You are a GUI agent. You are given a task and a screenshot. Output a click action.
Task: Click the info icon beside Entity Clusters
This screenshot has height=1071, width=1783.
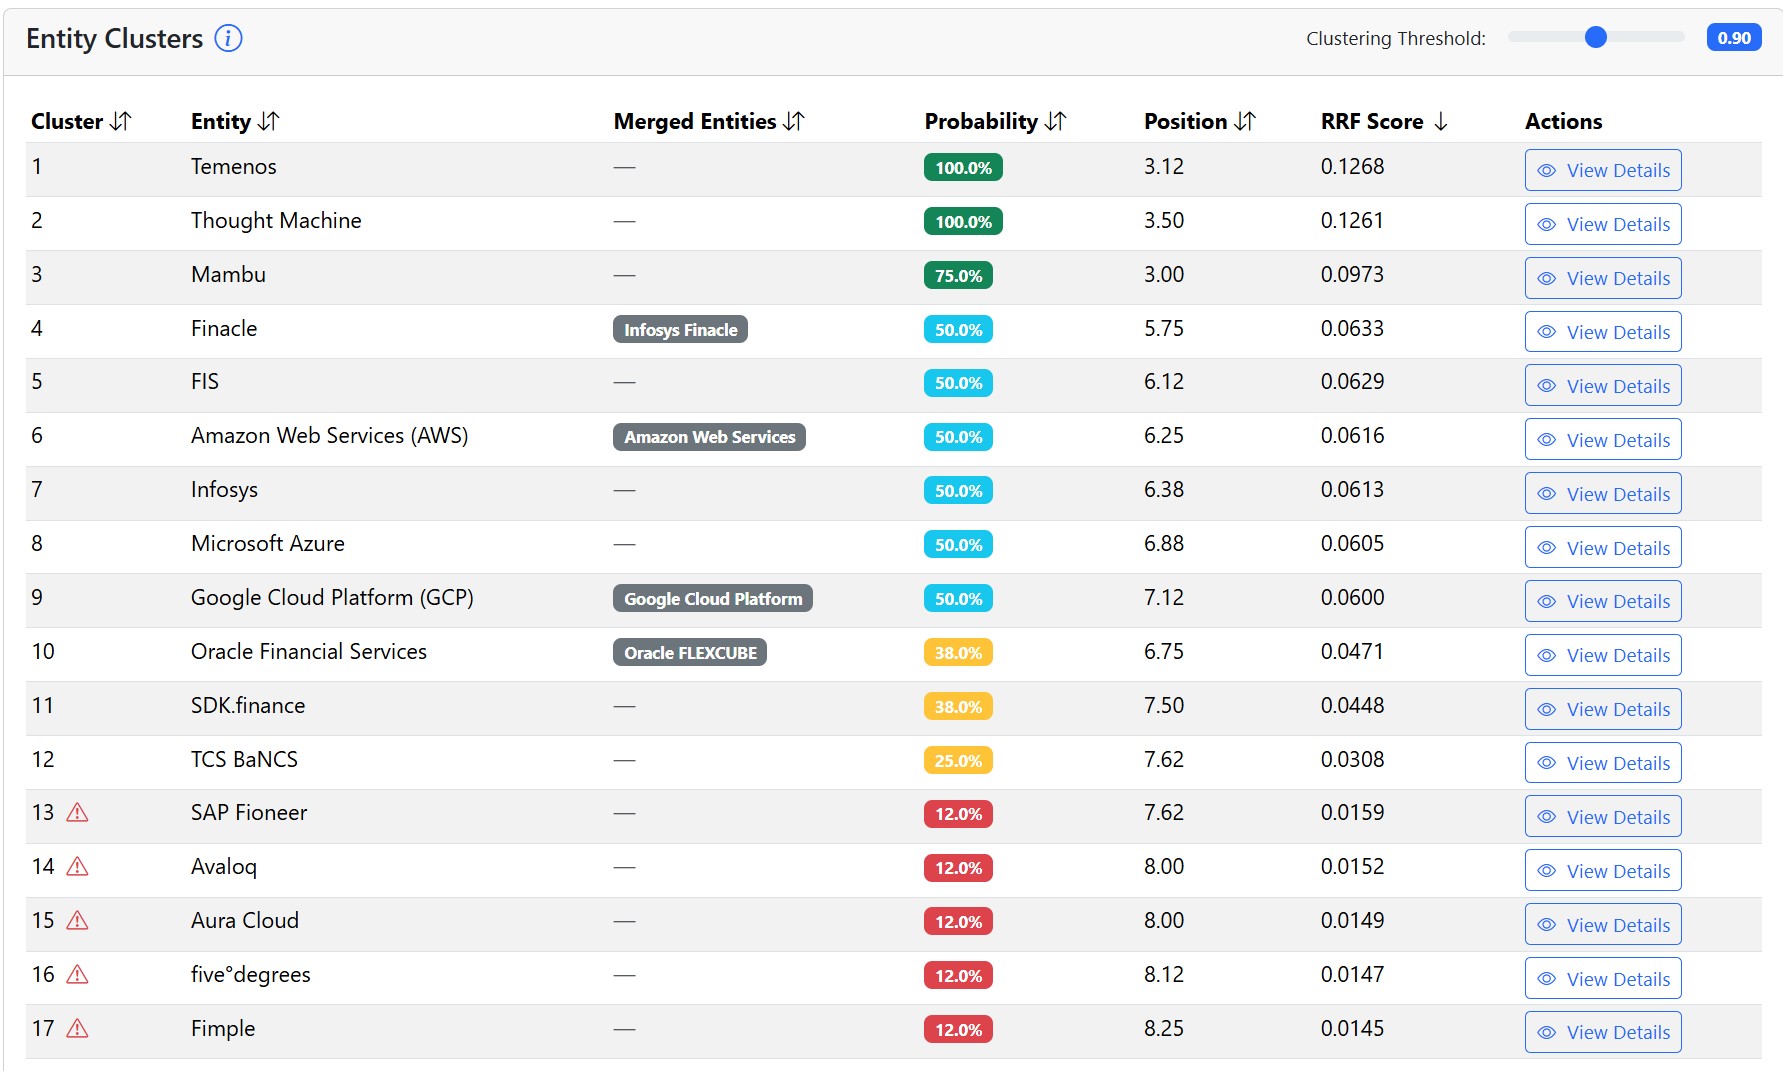(228, 39)
